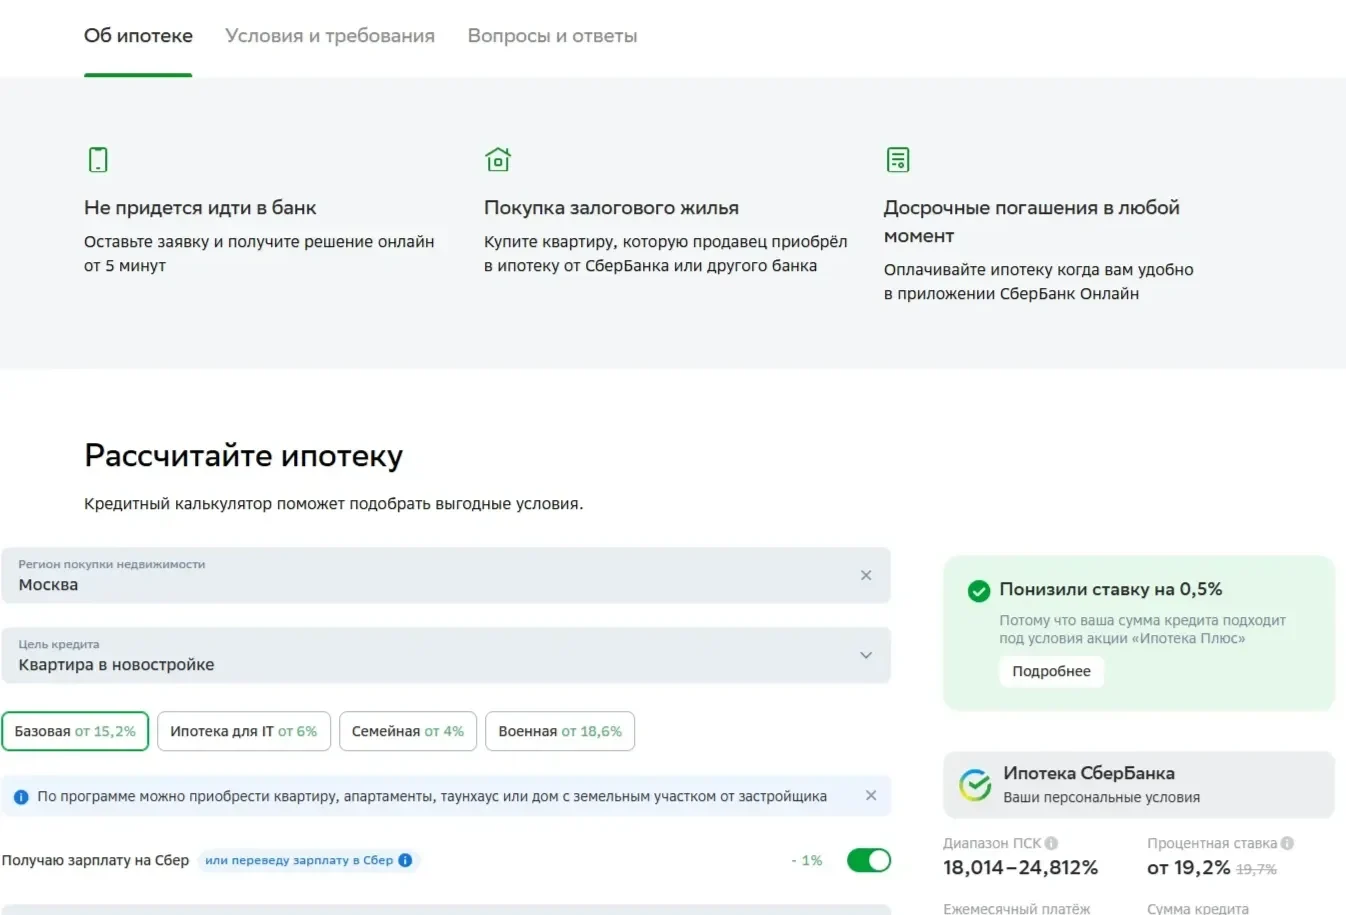Click the 'Ежемесячный платёж' label
Image resolution: width=1346 pixels, height=915 pixels.
[x=1016, y=908]
